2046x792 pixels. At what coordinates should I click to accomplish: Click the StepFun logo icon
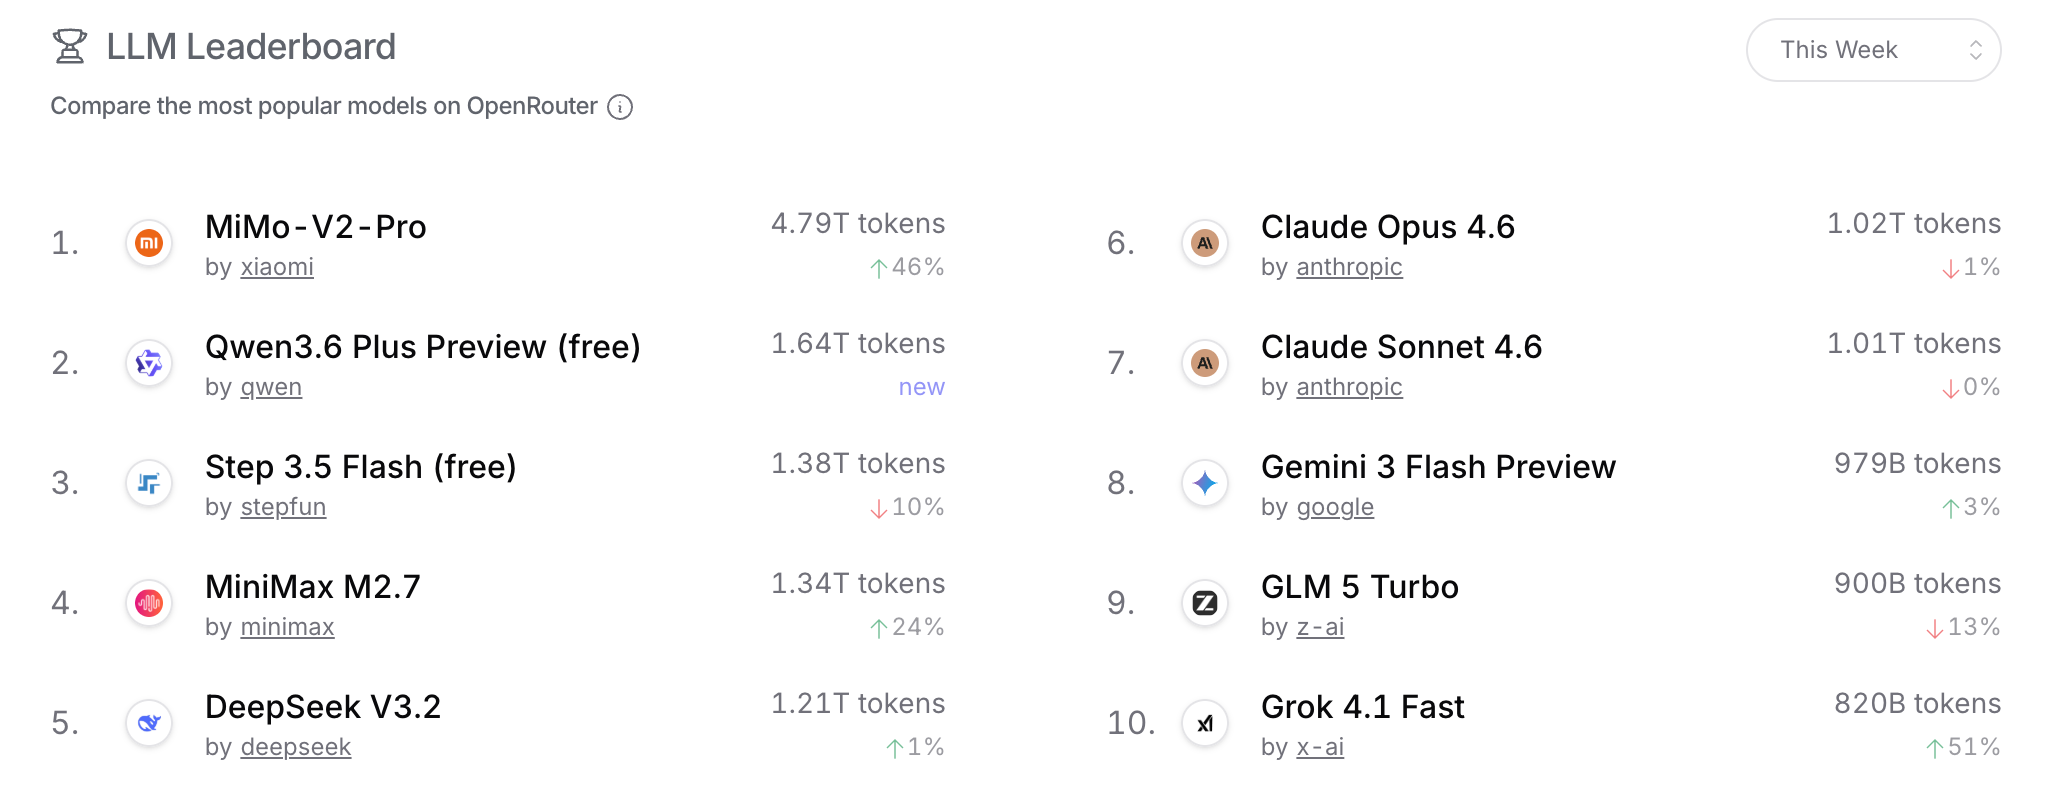pyautogui.click(x=149, y=483)
